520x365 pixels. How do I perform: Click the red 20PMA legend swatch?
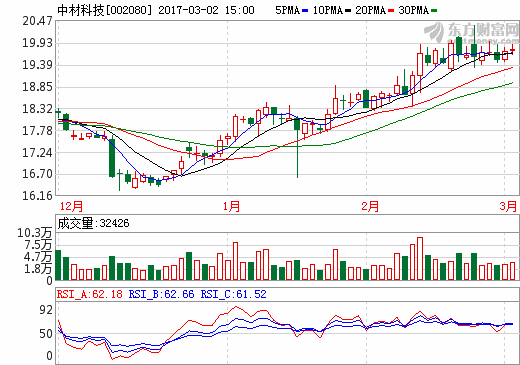(391, 11)
